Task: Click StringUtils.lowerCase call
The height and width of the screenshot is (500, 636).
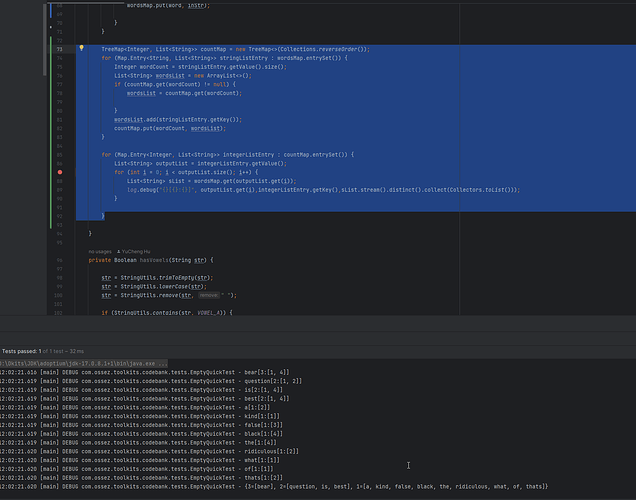Action: pyautogui.click(x=162, y=287)
